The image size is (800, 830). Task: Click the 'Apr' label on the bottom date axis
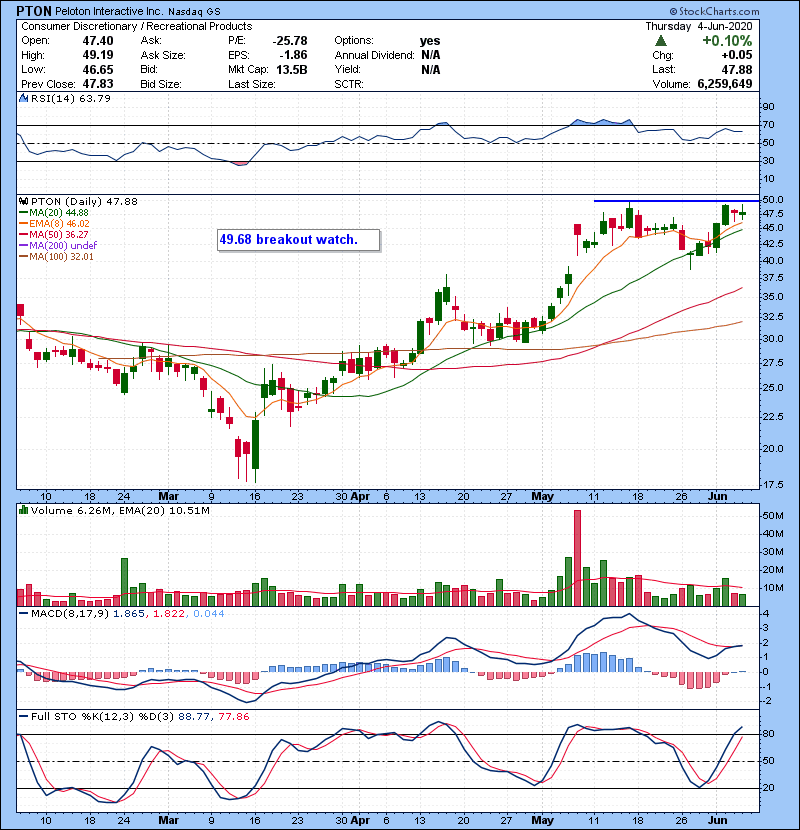click(x=359, y=820)
